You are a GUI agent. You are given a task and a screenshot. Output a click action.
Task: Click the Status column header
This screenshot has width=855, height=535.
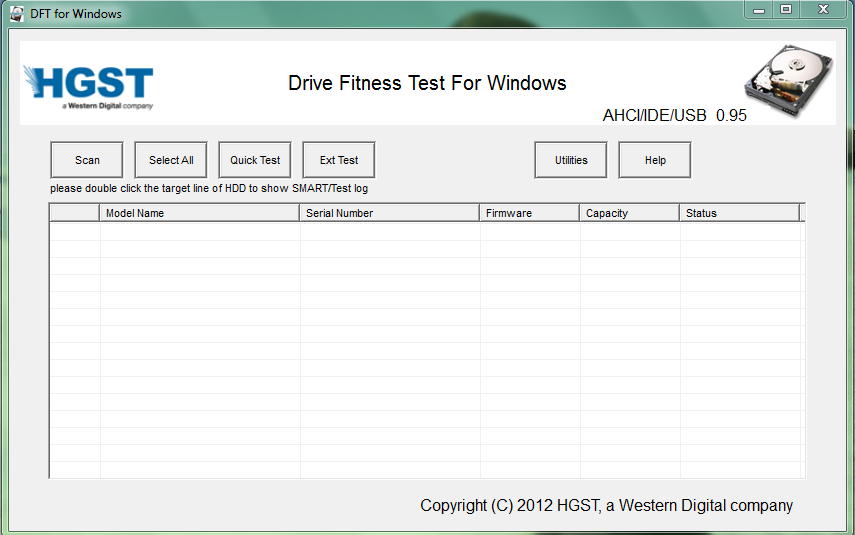739,213
